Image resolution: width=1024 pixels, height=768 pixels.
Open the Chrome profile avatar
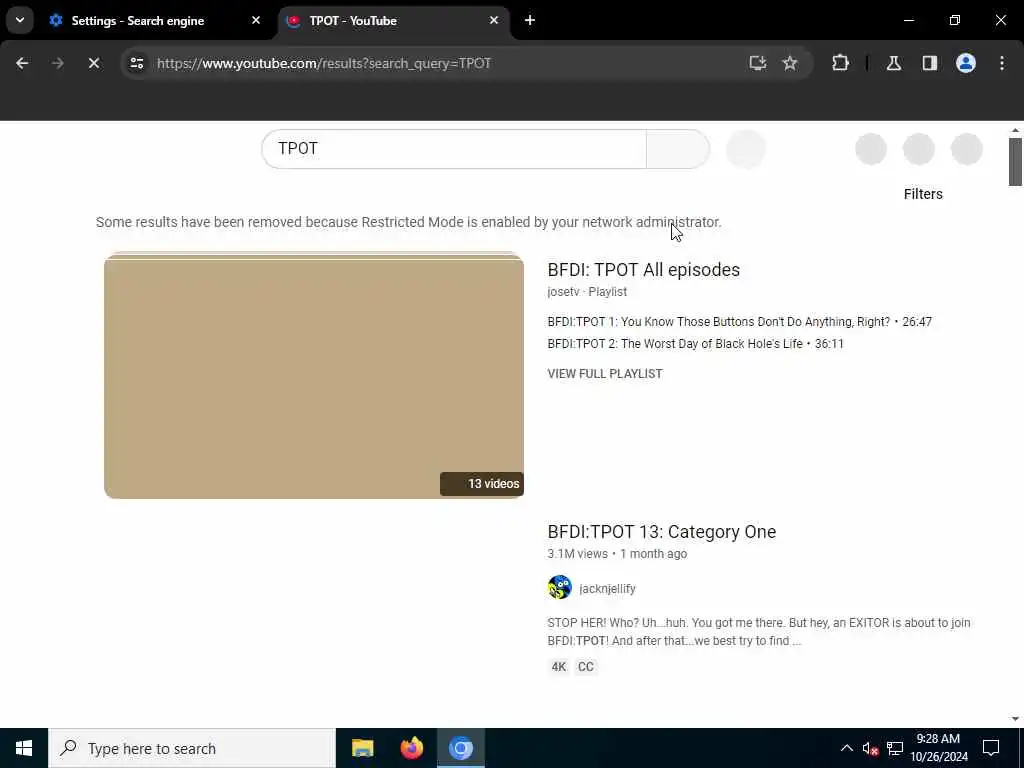coord(966,63)
